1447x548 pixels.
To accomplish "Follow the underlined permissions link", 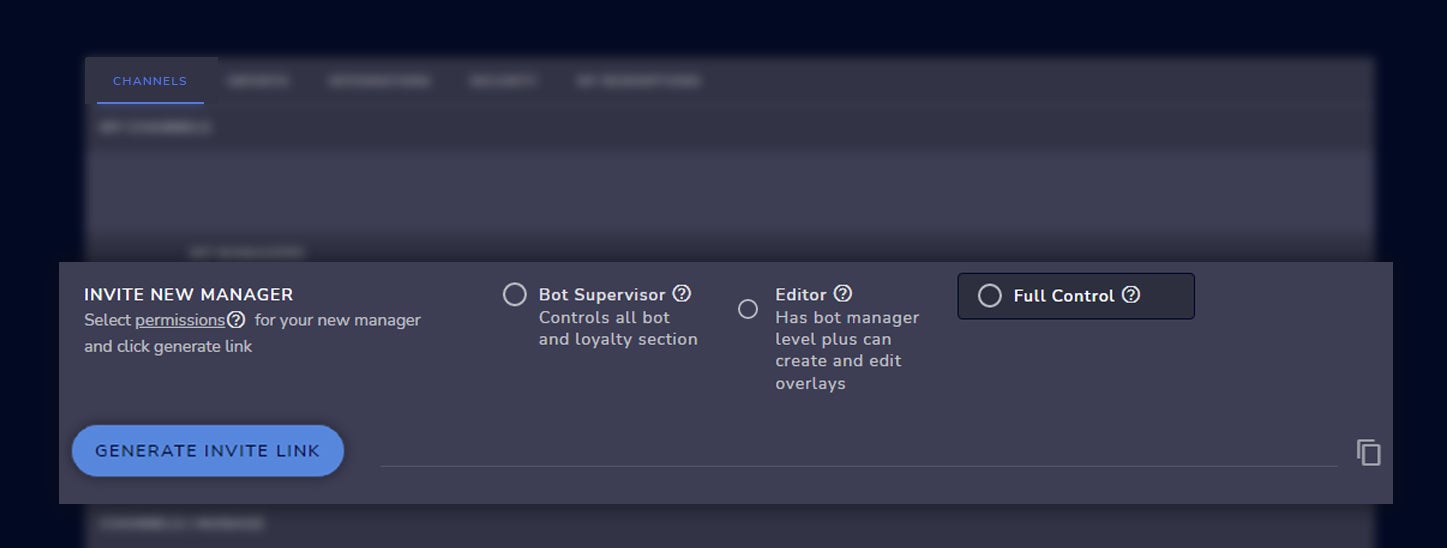I will pyautogui.click(x=180, y=320).
